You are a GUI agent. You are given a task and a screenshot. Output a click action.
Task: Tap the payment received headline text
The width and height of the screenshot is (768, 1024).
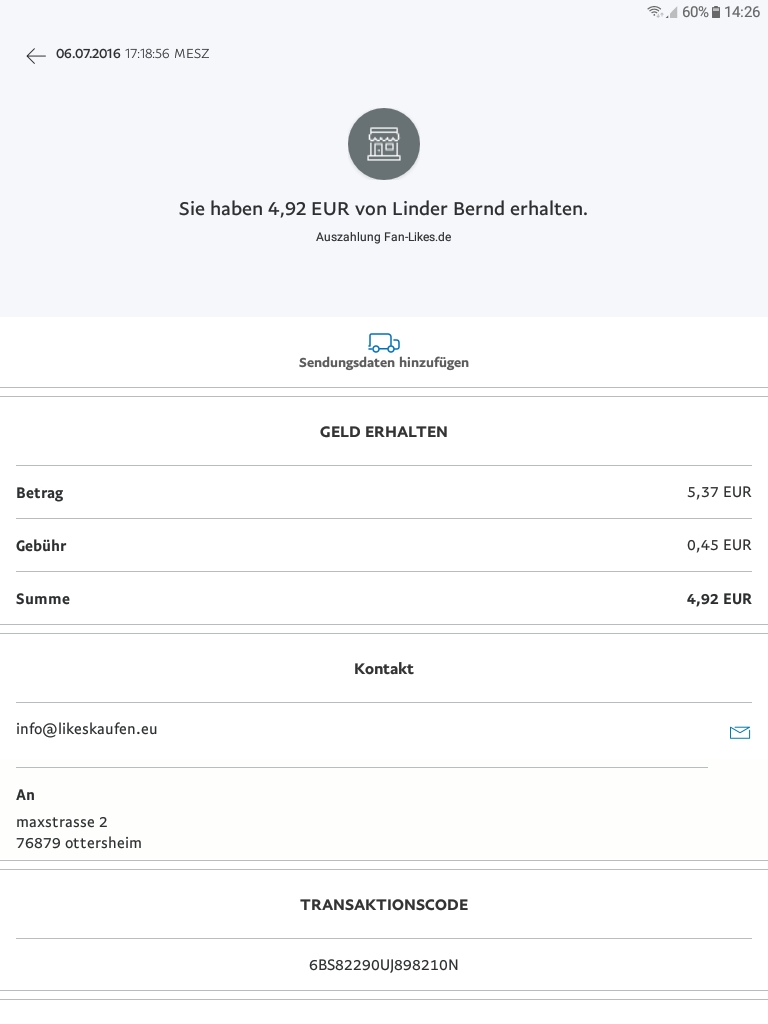point(384,209)
